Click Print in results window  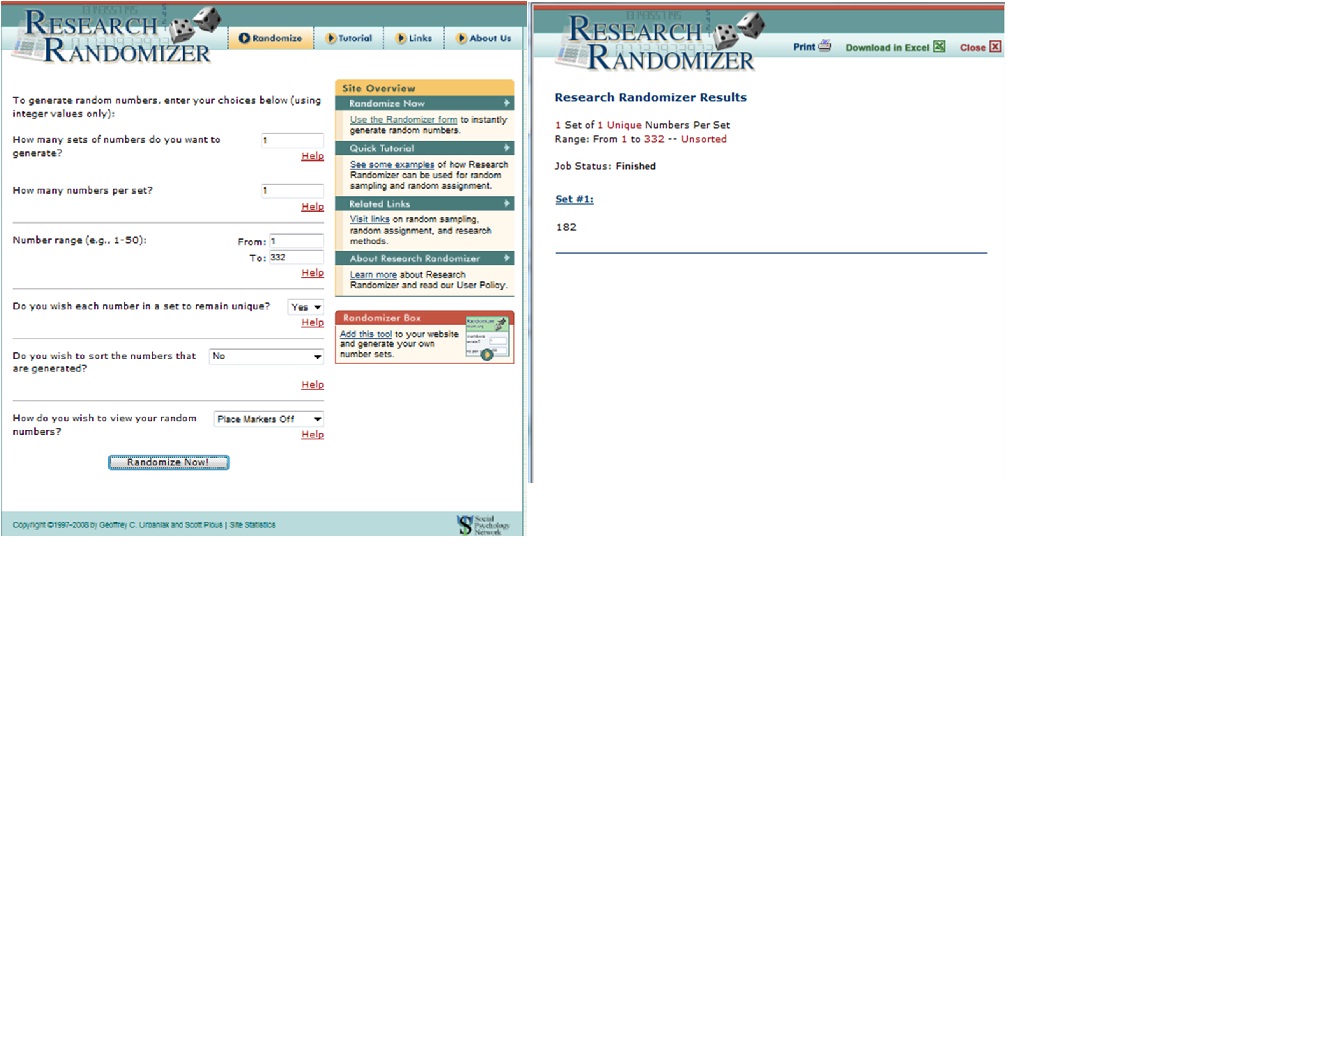pos(804,47)
